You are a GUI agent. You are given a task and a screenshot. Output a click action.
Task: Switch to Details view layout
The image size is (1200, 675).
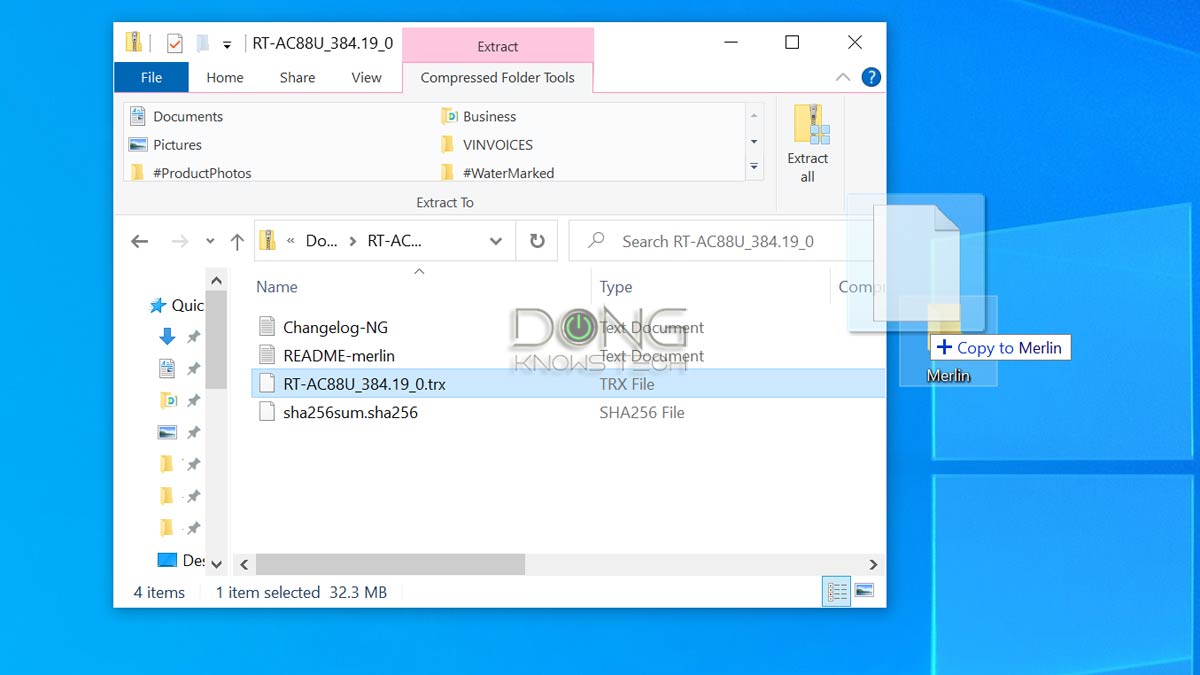[x=836, y=592]
